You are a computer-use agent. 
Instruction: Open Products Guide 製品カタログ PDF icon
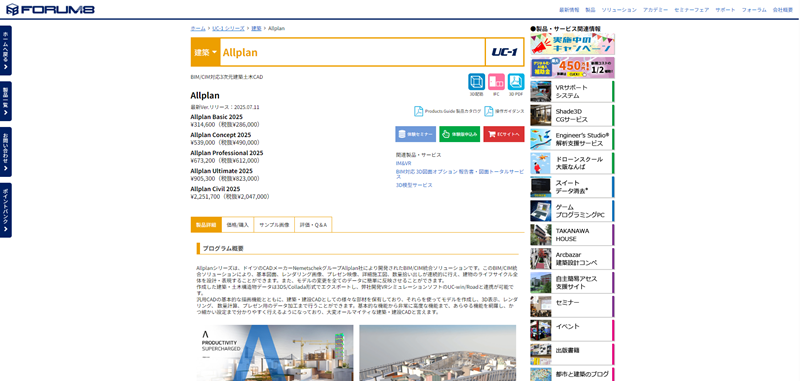[418, 111]
